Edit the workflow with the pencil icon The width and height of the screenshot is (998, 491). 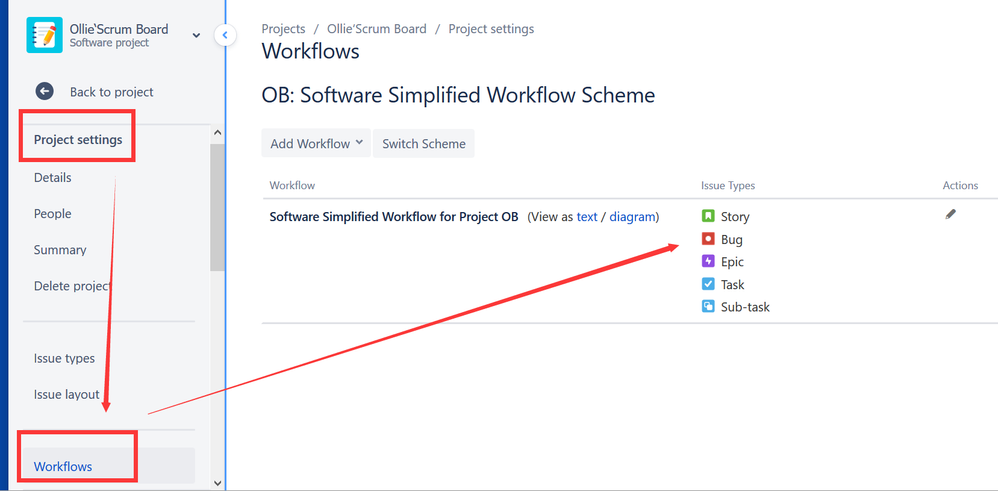(x=950, y=215)
